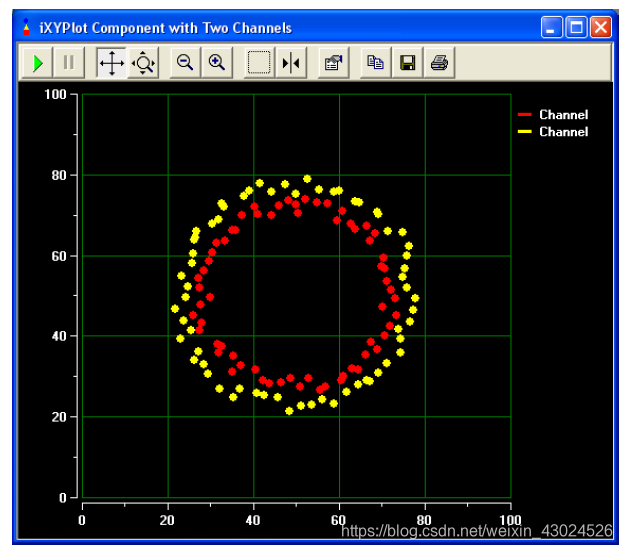Click the Y-axis label 100
This screenshot has width=623, height=550.
click(55, 95)
